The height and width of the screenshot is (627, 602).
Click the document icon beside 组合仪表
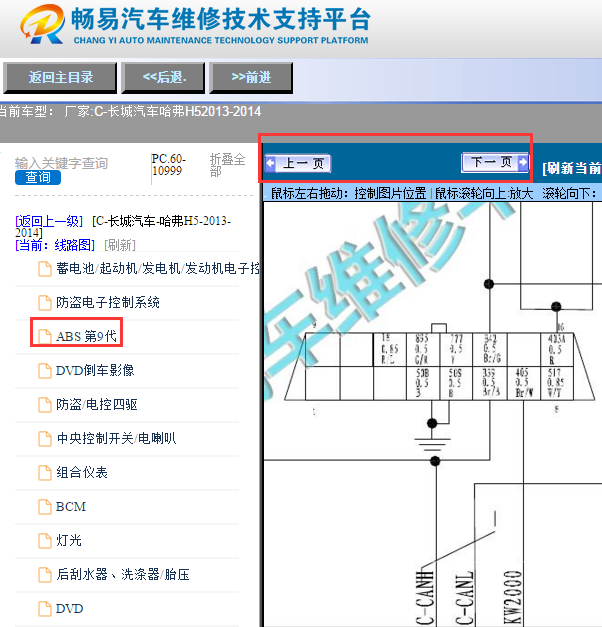coord(45,473)
